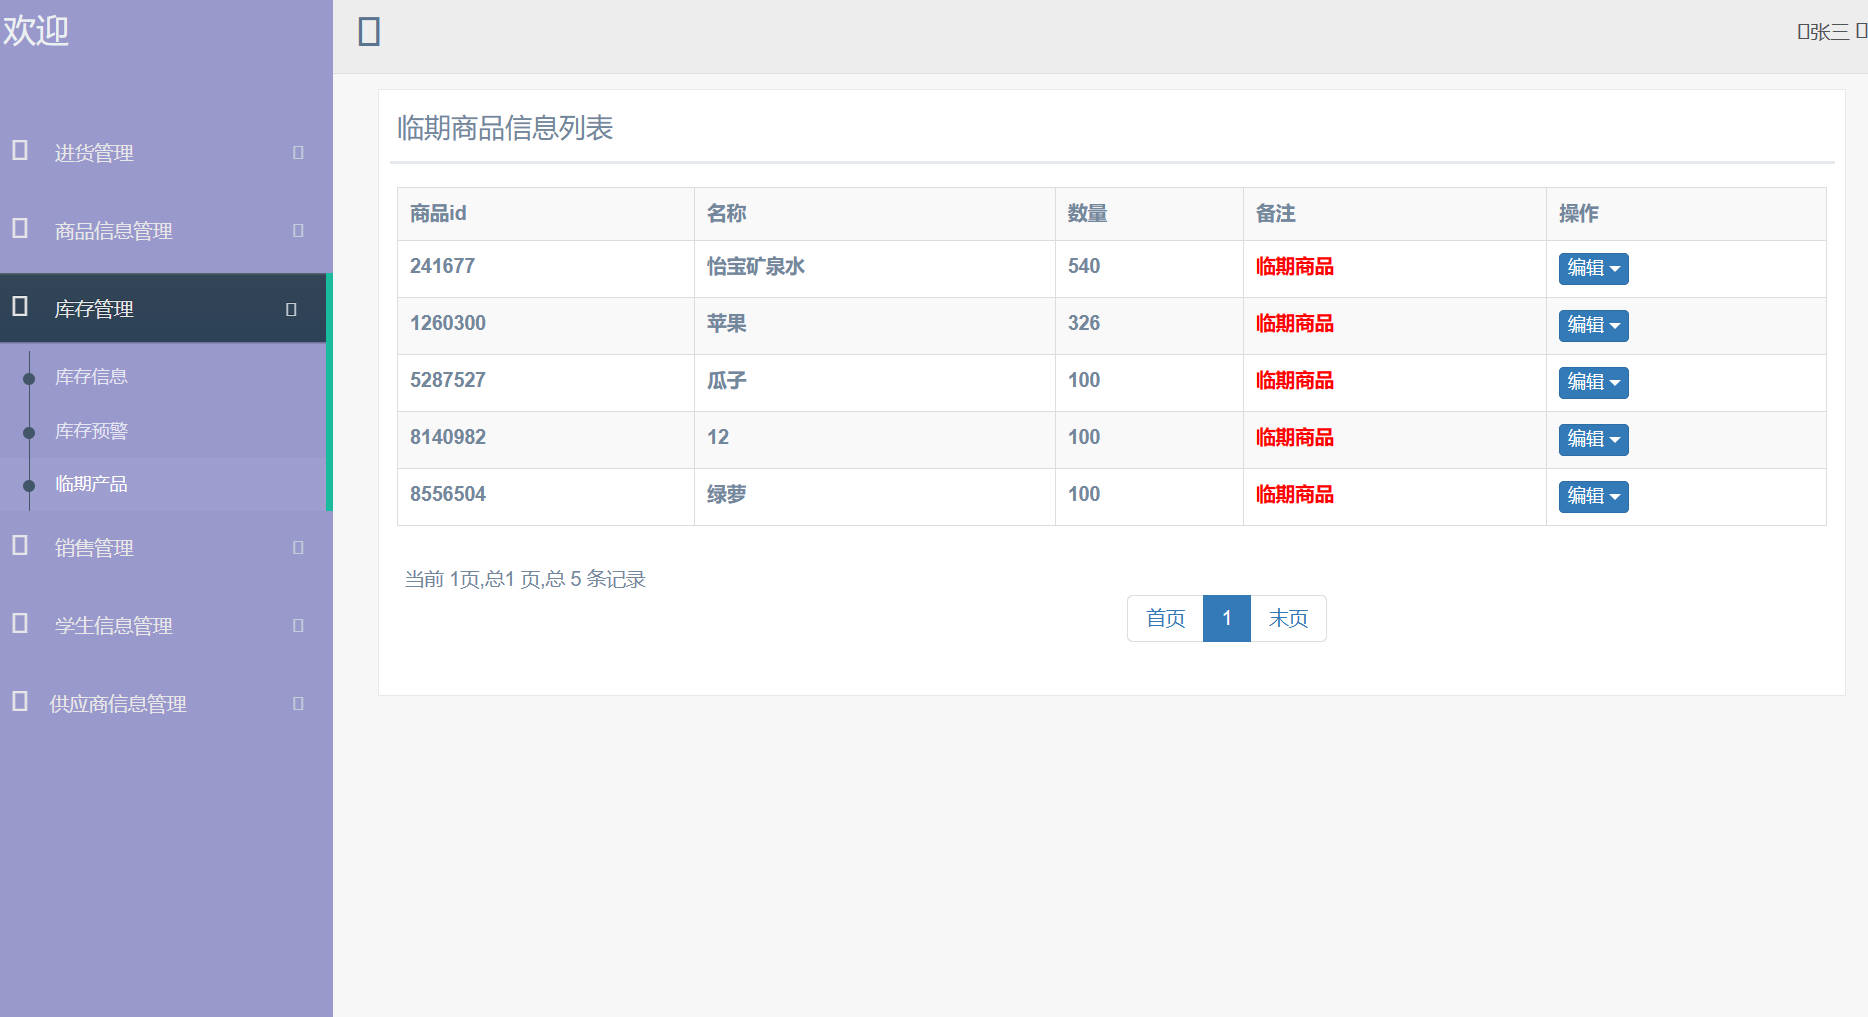The image size is (1868, 1017).
Task: Expand the 销售管理 menu chevron
Action: click(297, 547)
